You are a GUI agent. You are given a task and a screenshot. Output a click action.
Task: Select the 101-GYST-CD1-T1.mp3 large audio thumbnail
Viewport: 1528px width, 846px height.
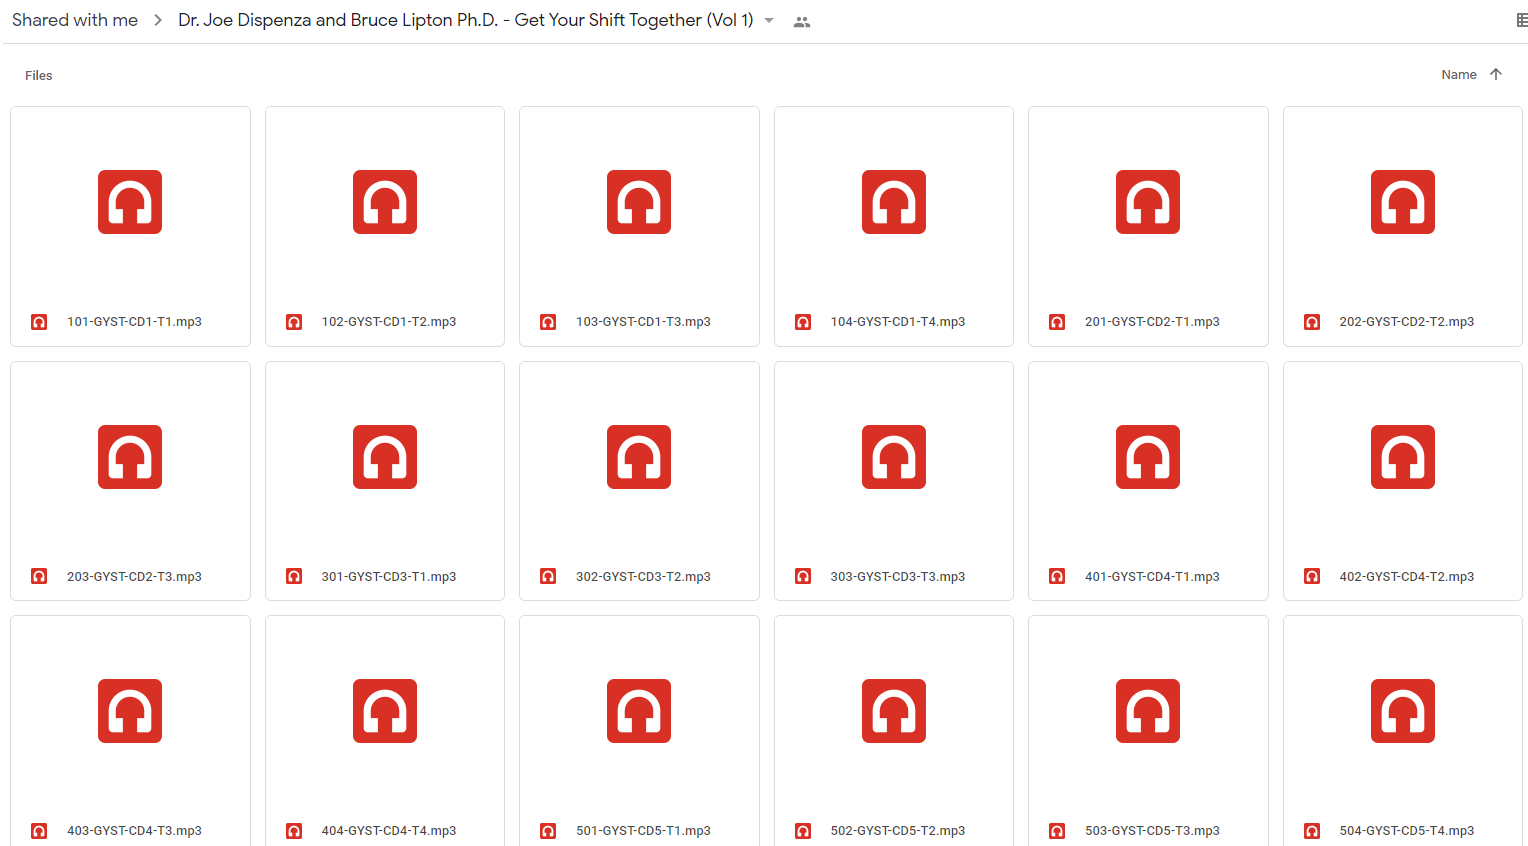(x=130, y=202)
